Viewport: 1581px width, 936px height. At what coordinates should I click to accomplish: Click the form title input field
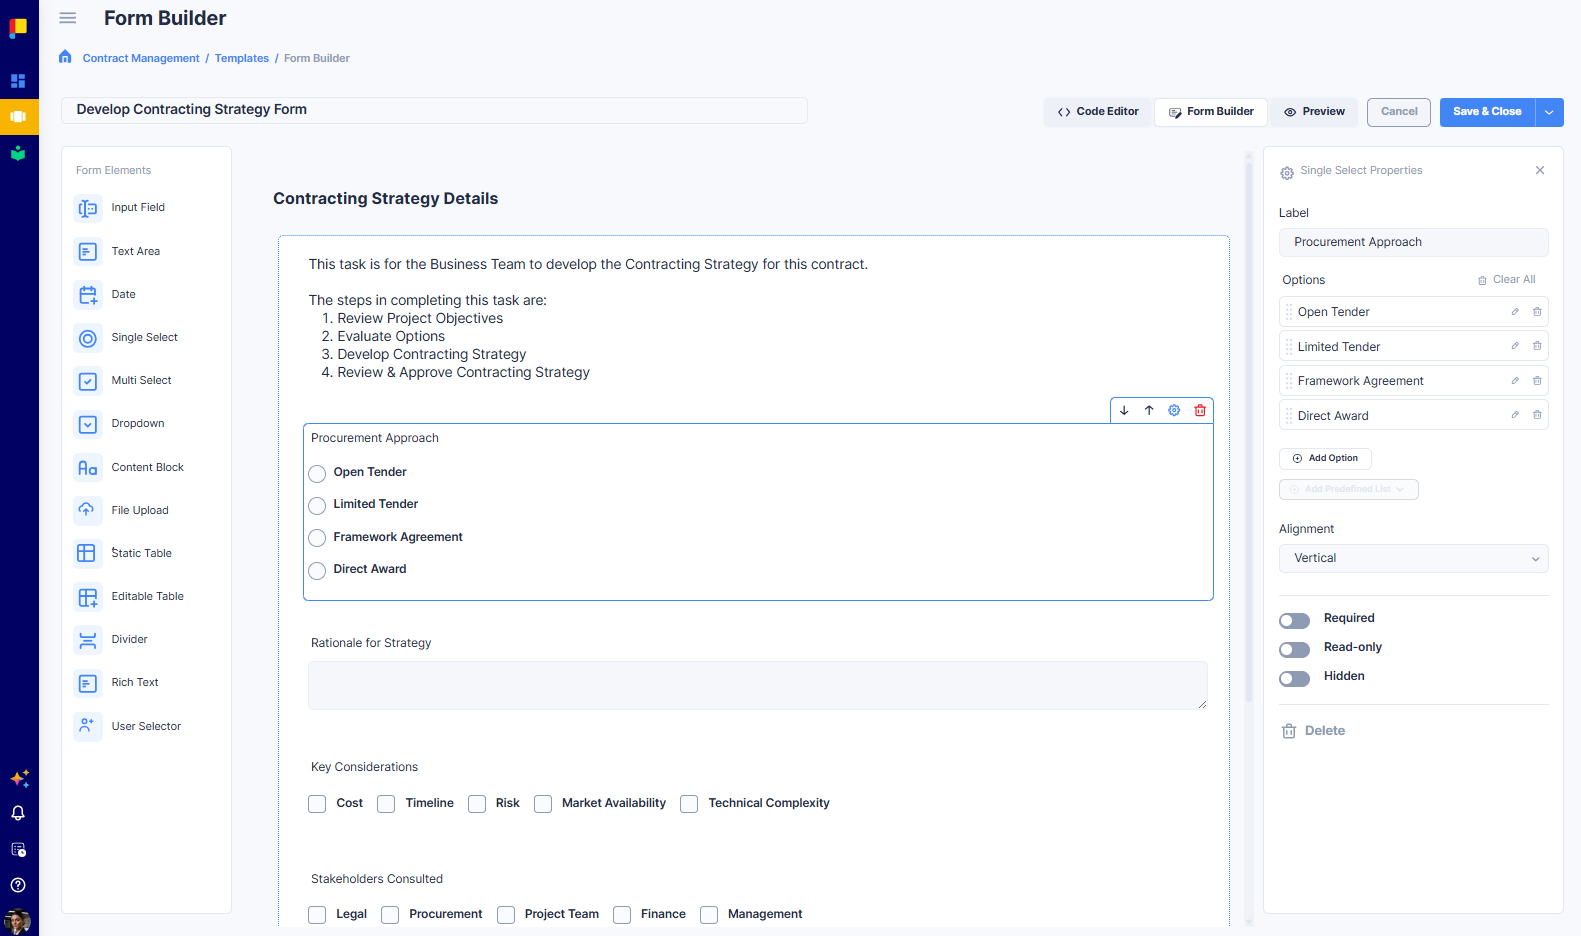[x=434, y=110]
